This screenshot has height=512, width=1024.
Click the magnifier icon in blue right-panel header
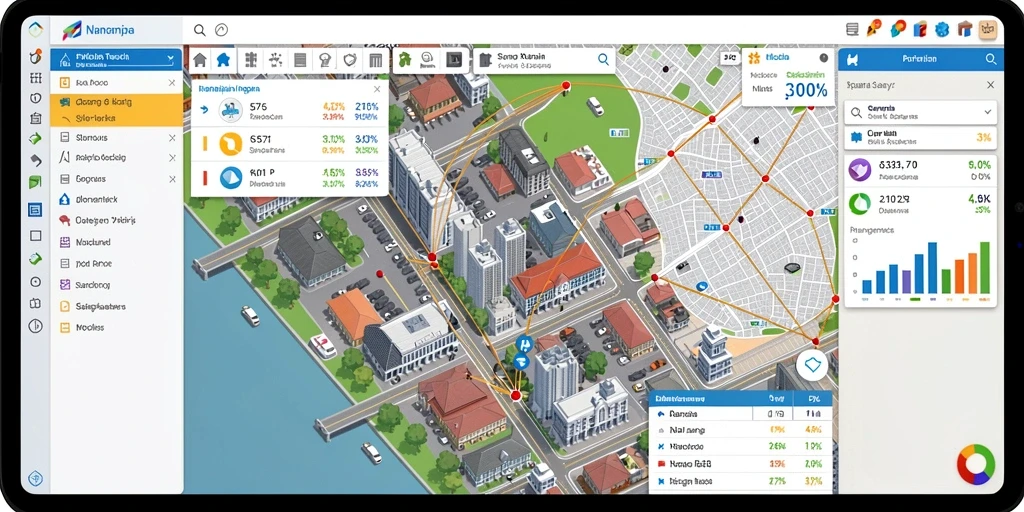click(991, 59)
